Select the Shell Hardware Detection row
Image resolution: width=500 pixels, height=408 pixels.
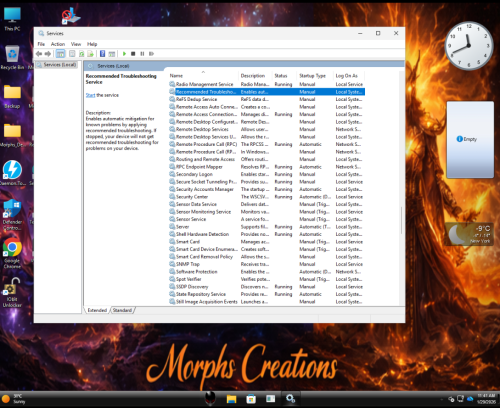(267, 234)
